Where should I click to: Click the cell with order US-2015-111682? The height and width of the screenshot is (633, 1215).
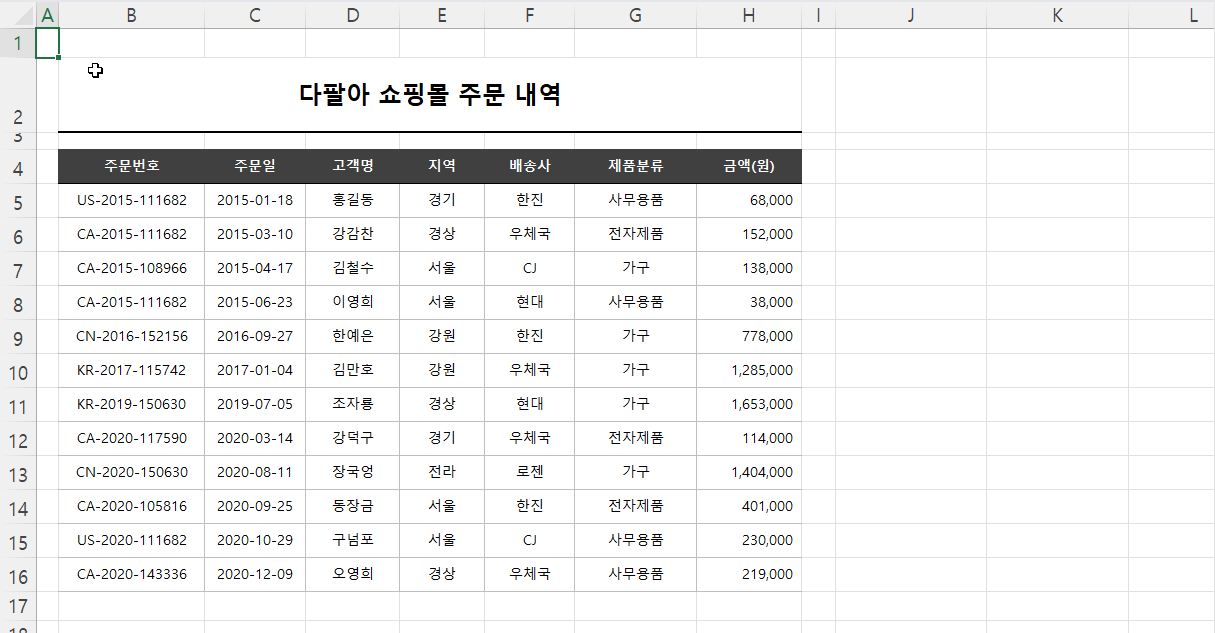[131, 200]
